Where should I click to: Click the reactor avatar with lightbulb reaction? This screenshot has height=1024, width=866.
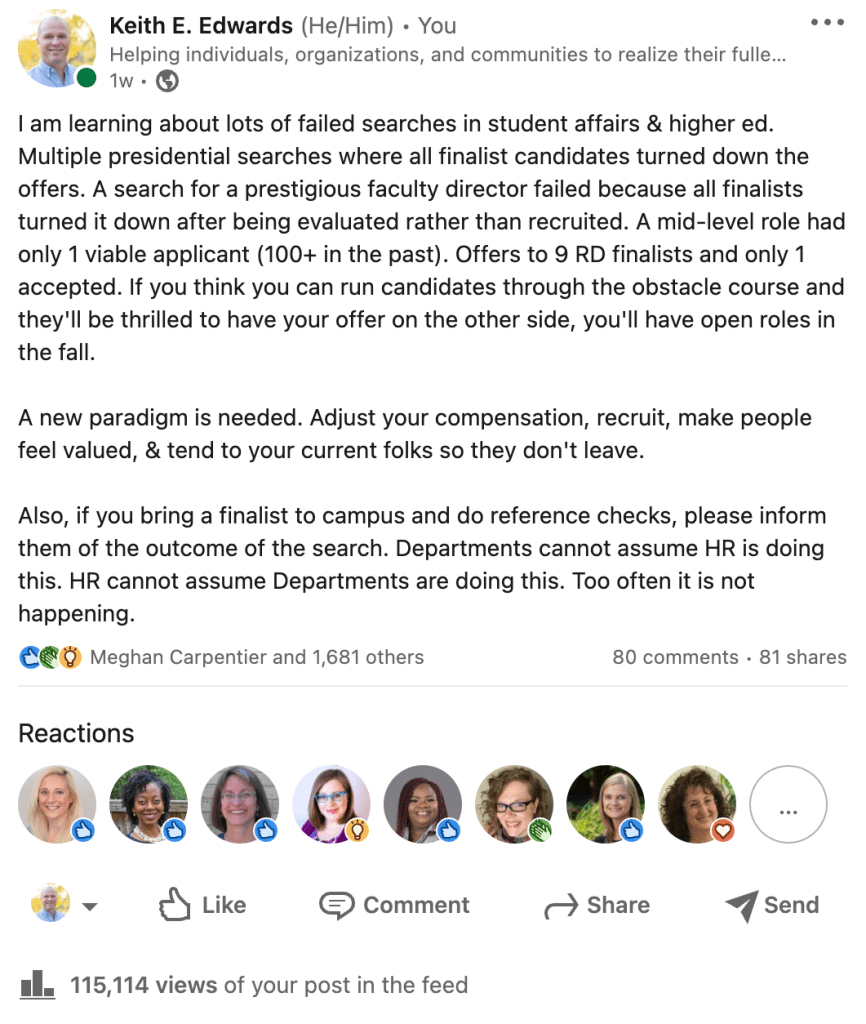tap(331, 804)
